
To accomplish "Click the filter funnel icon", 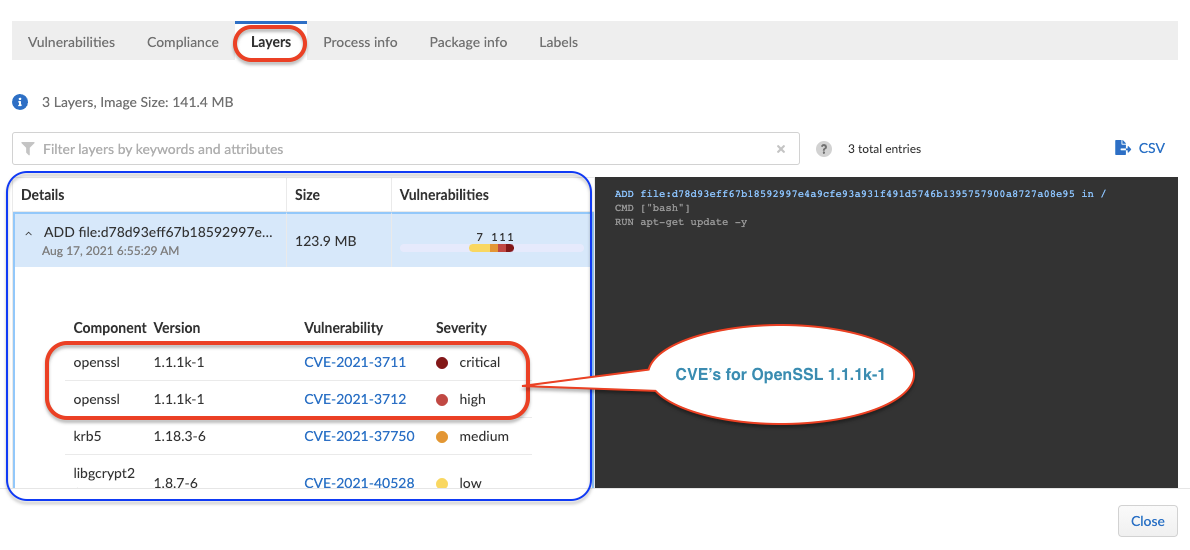I will tap(28, 149).
